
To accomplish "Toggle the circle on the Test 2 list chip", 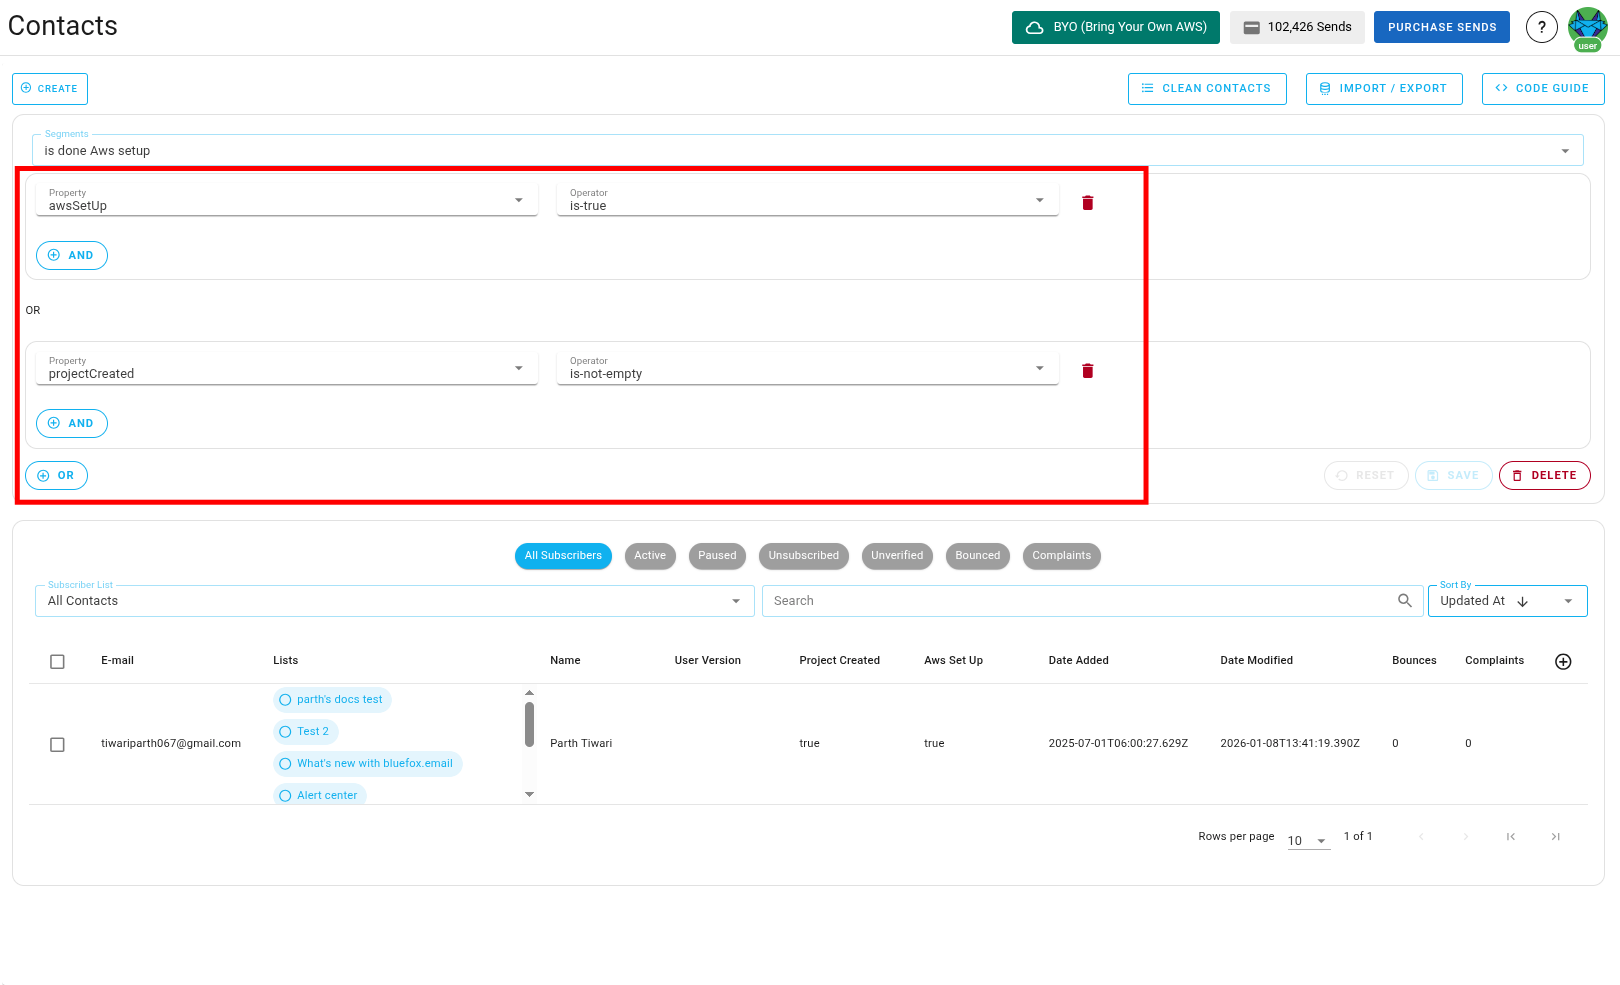I will [286, 731].
